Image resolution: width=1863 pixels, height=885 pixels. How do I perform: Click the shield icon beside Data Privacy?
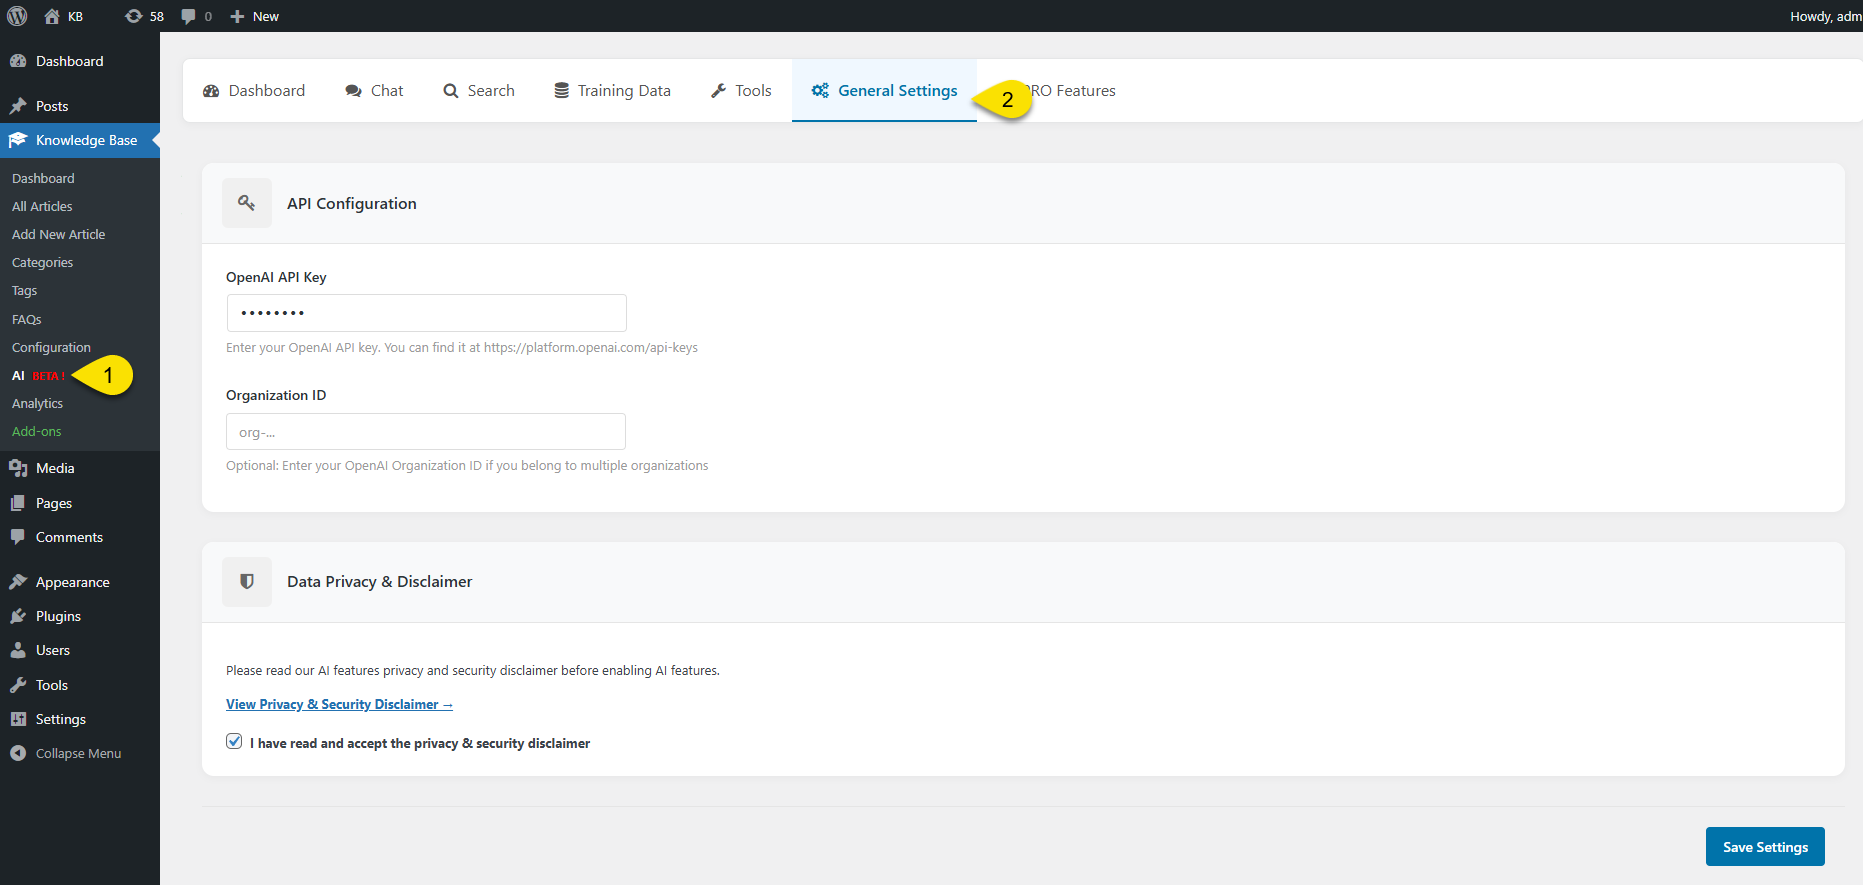[247, 582]
